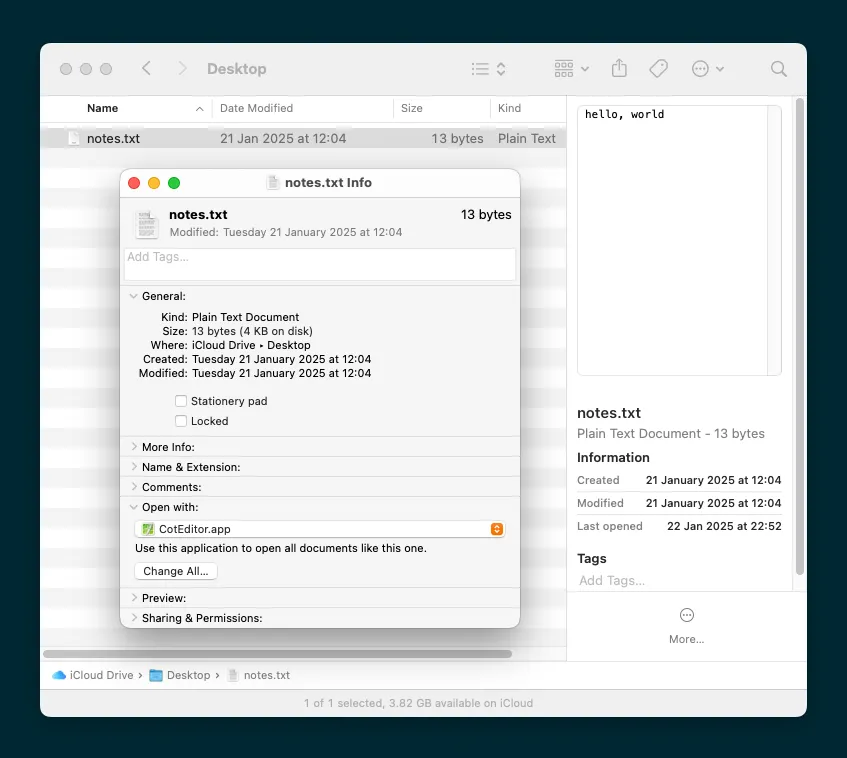Open the Share icon in the toolbar
Viewport: 847px width, 758px height.
coord(619,68)
